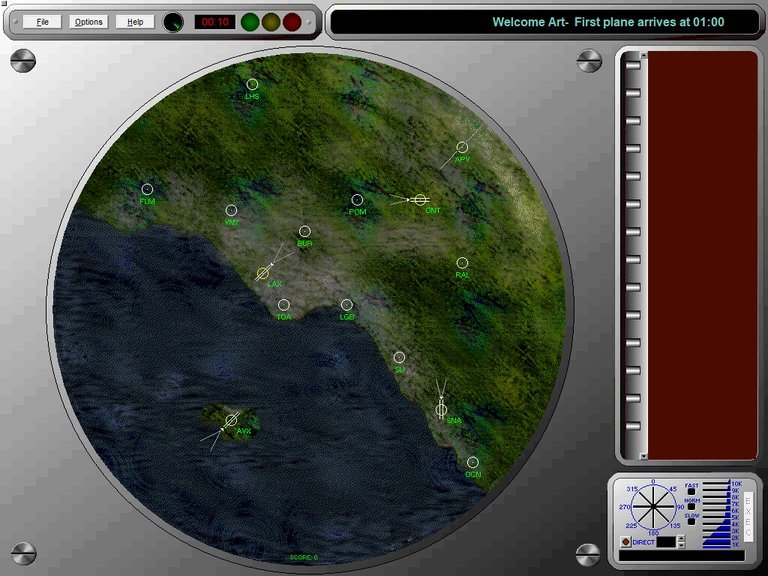Click the radar sweep dial in toolbar

coord(174,21)
